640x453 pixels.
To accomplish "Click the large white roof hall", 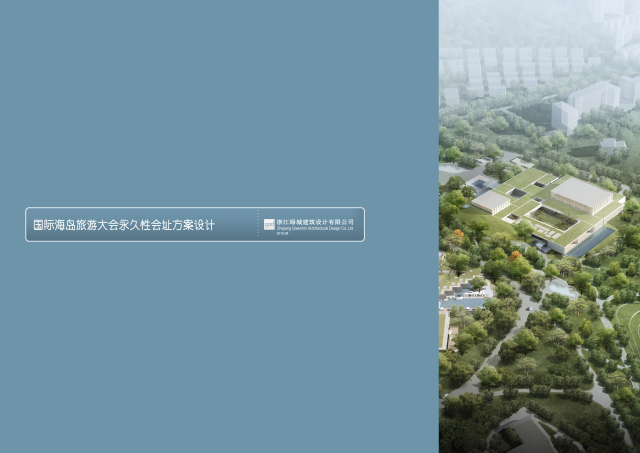I will point(582,192).
